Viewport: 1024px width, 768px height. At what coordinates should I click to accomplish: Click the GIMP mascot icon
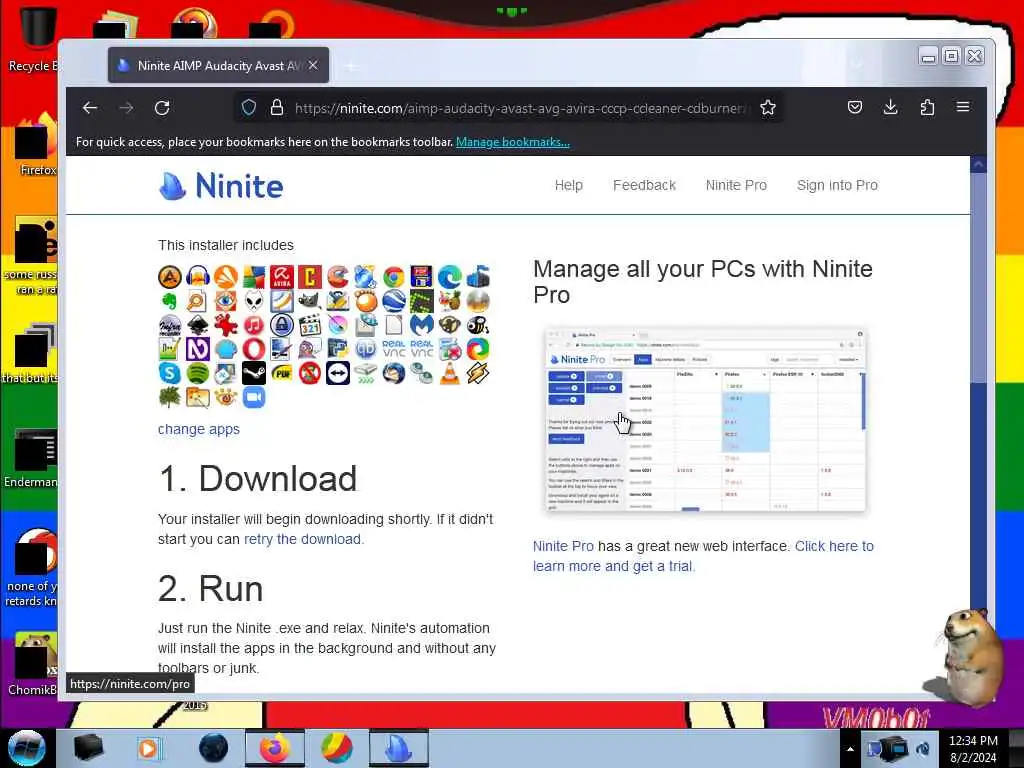[x=310, y=301]
